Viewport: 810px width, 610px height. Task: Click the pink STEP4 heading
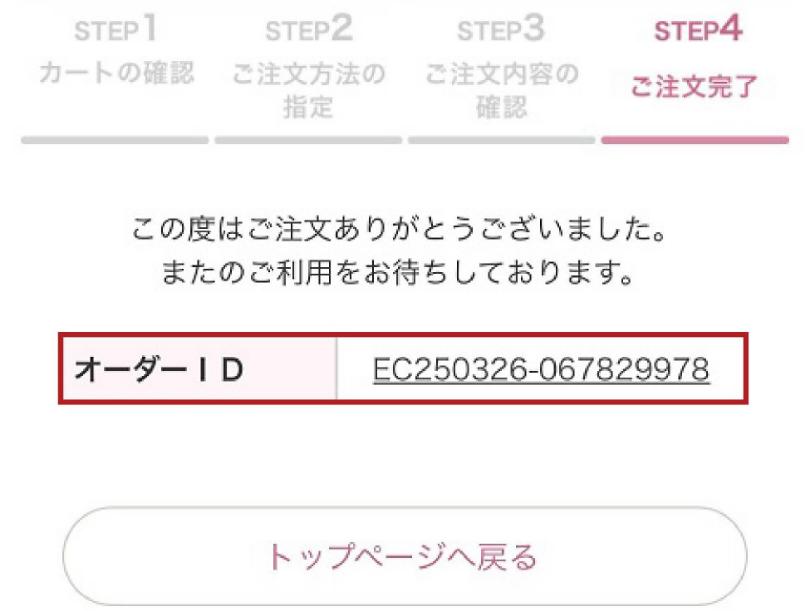coord(698,30)
